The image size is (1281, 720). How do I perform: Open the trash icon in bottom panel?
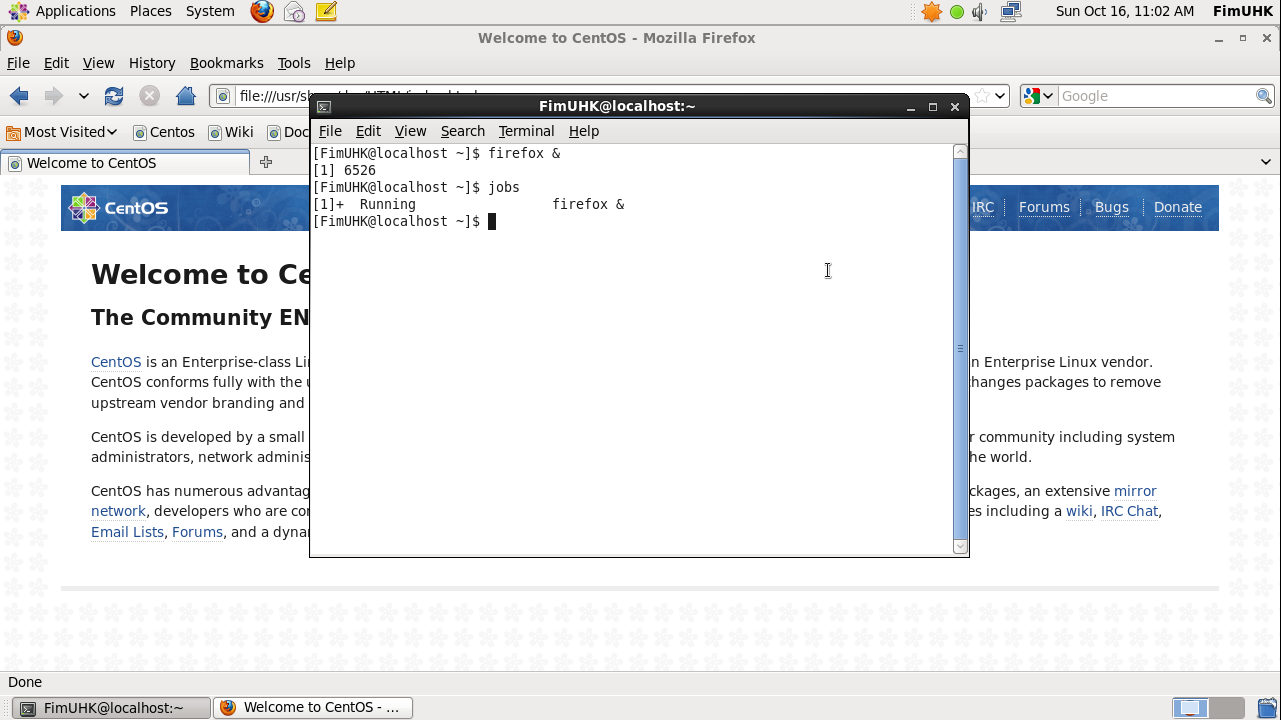click(x=1267, y=708)
